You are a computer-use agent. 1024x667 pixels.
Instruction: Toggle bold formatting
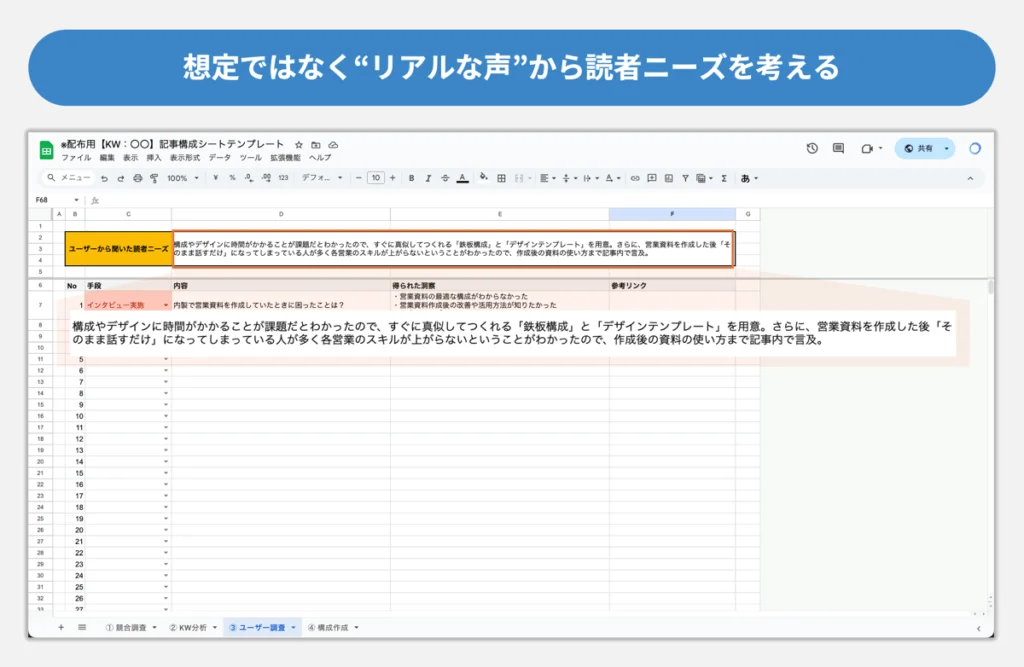[411, 178]
